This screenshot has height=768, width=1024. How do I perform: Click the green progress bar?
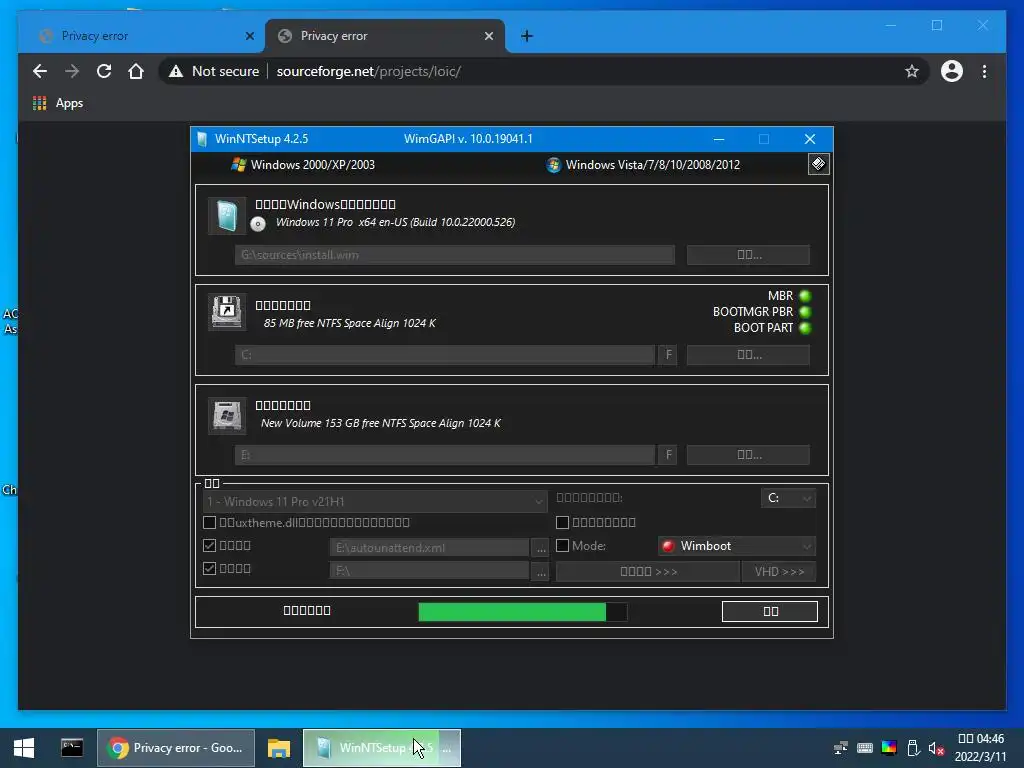click(x=522, y=612)
